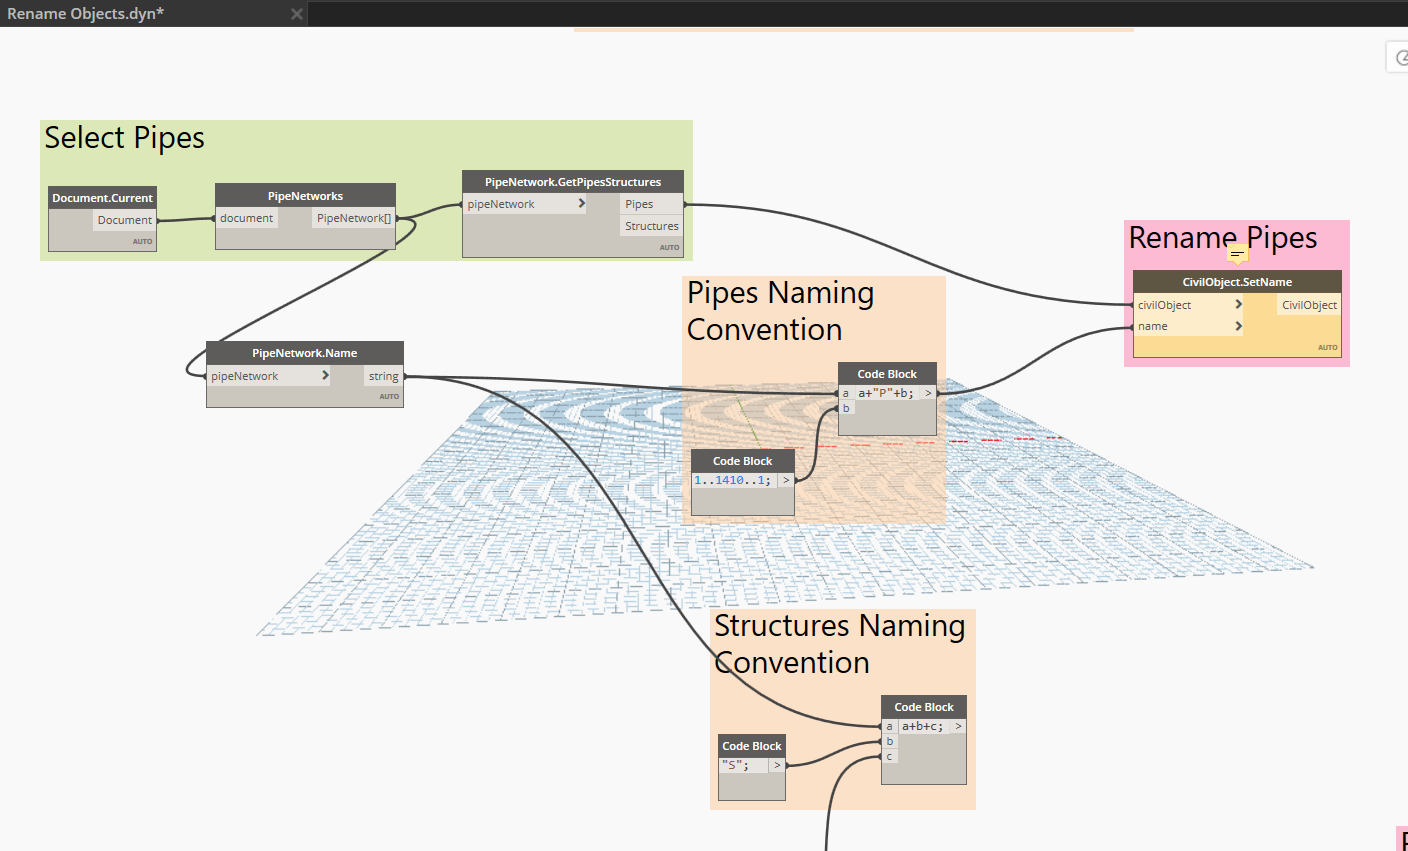This screenshot has height=851, width=1408.
Task: Click output arrow of a+"P"+b code block
Action: click(x=928, y=393)
